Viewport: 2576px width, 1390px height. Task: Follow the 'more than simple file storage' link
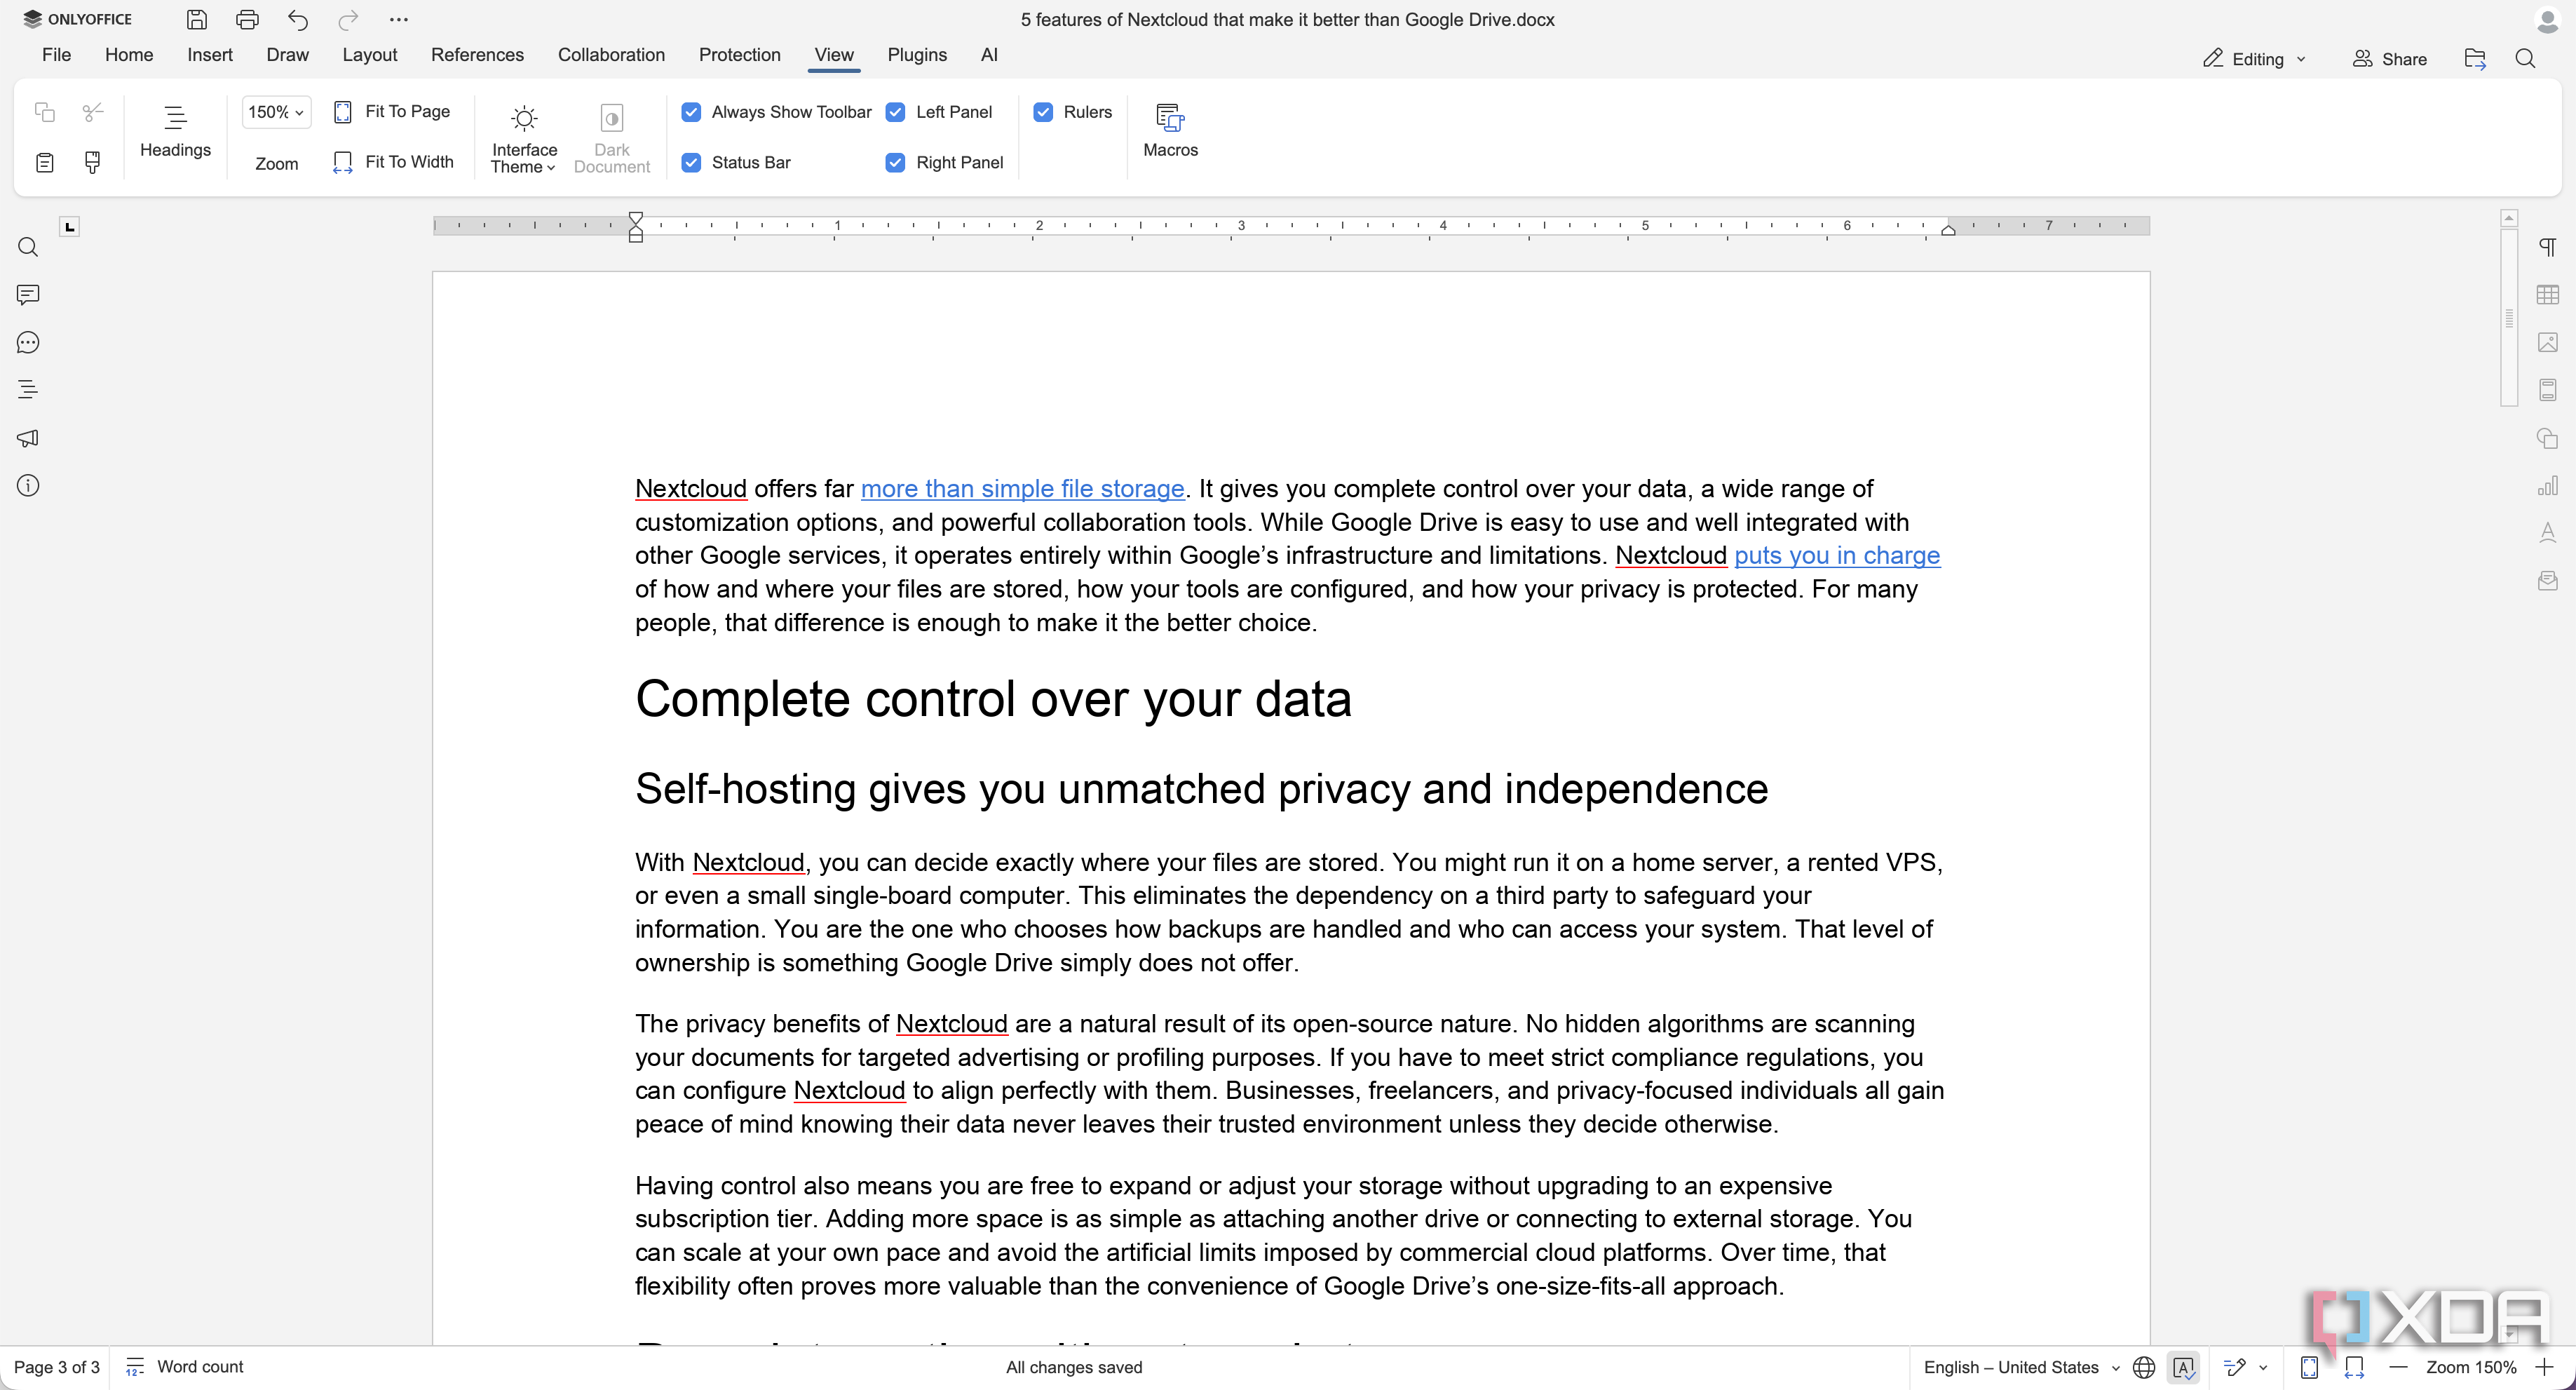1022,489
